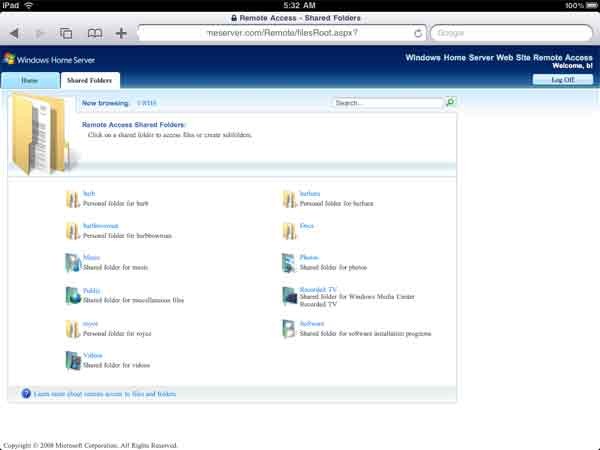Click the barb personal folder icon

click(72, 199)
